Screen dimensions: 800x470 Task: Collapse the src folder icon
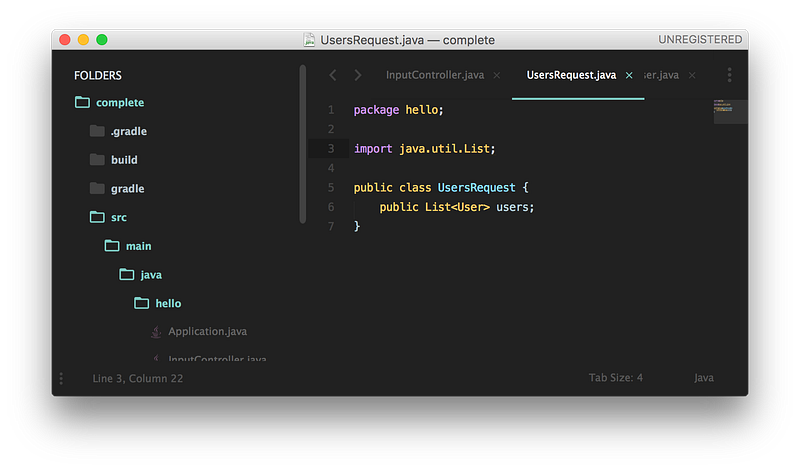97,217
